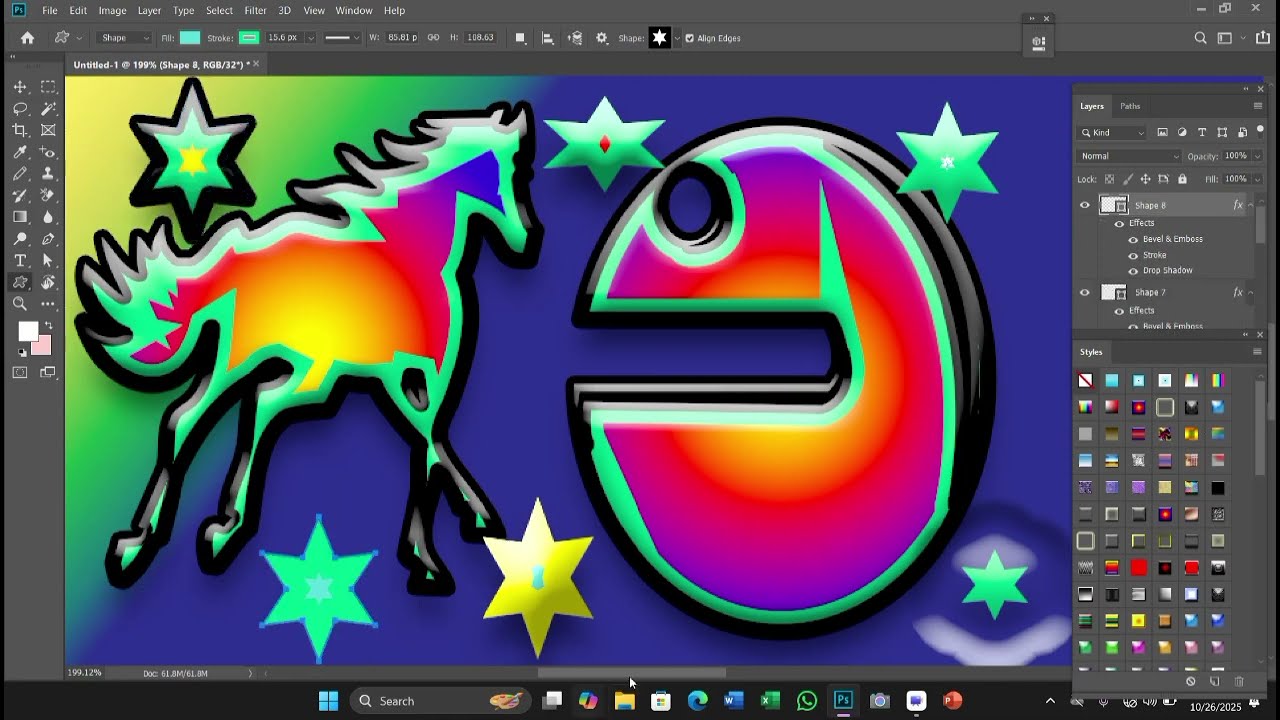Open File Explorer from the taskbar
The width and height of the screenshot is (1280, 720).
tap(625, 701)
